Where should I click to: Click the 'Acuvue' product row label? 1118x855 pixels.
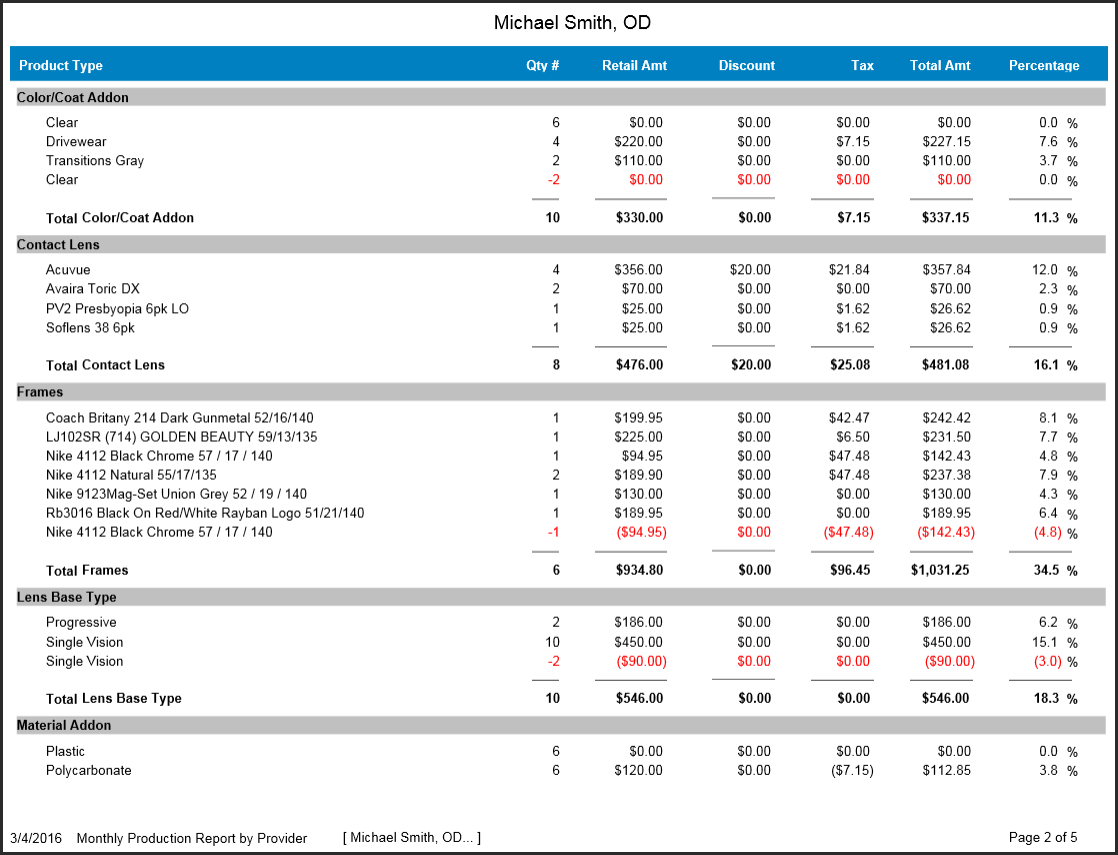point(68,270)
